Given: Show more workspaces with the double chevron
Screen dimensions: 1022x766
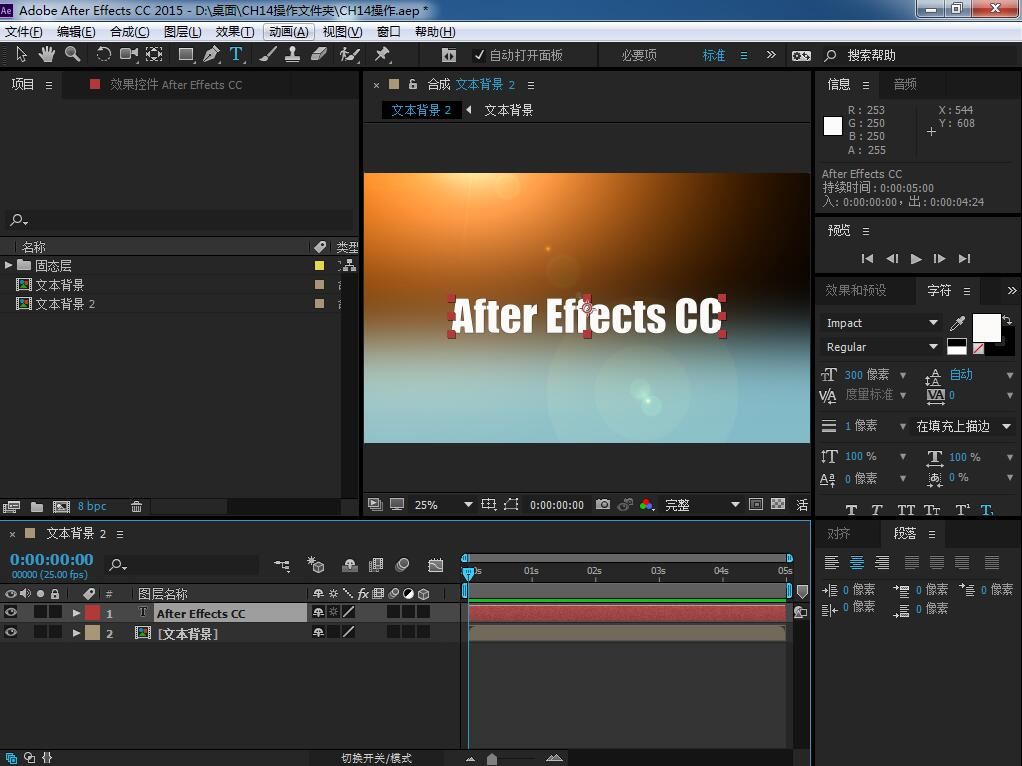Looking at the screenshot, I should (771, 55).
